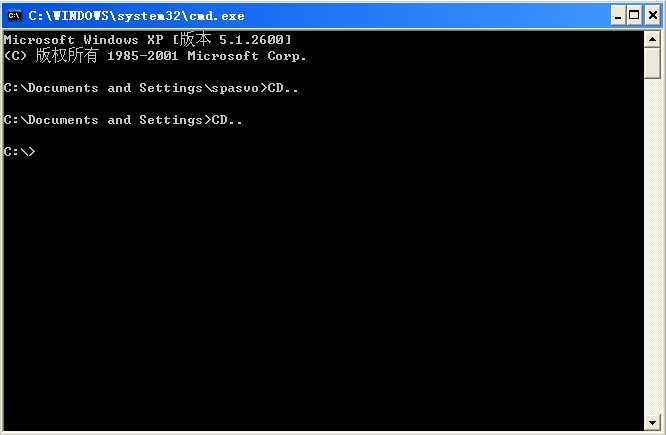Image resolution: width=666 pixels, height=435 pixels.
Task: Click the empty scrollbar track below thumb
Action: (652, 250)
